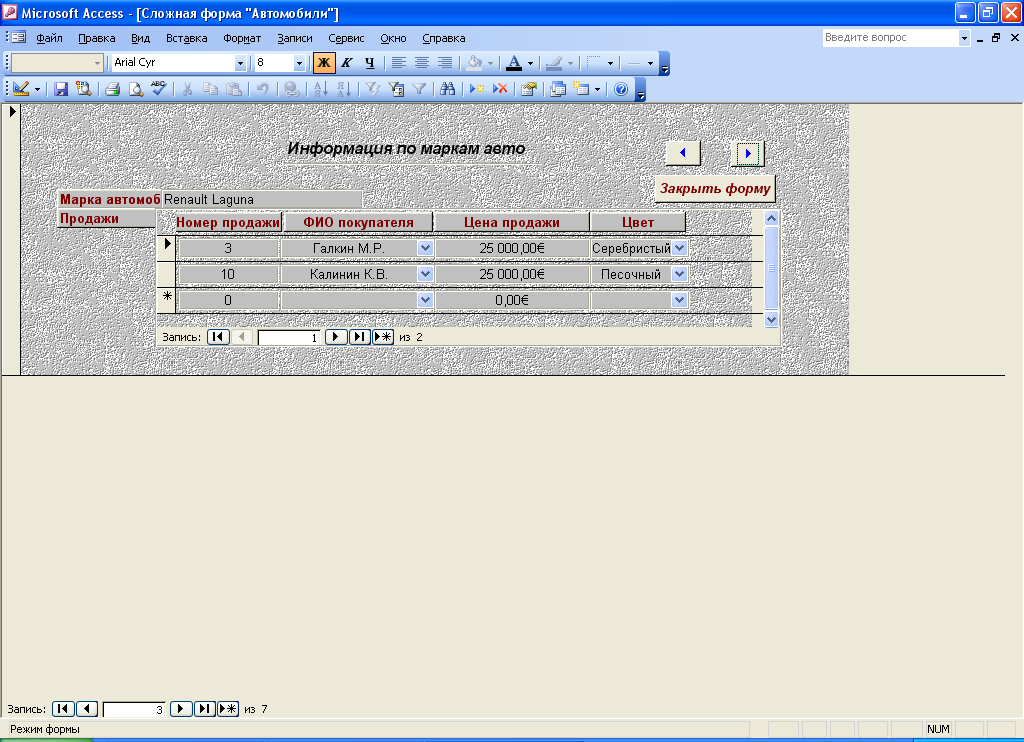Image resolution: width=1024 pixels, height=742 pixels.
Task: Click the Access form control menu icon
Action: 19,38
